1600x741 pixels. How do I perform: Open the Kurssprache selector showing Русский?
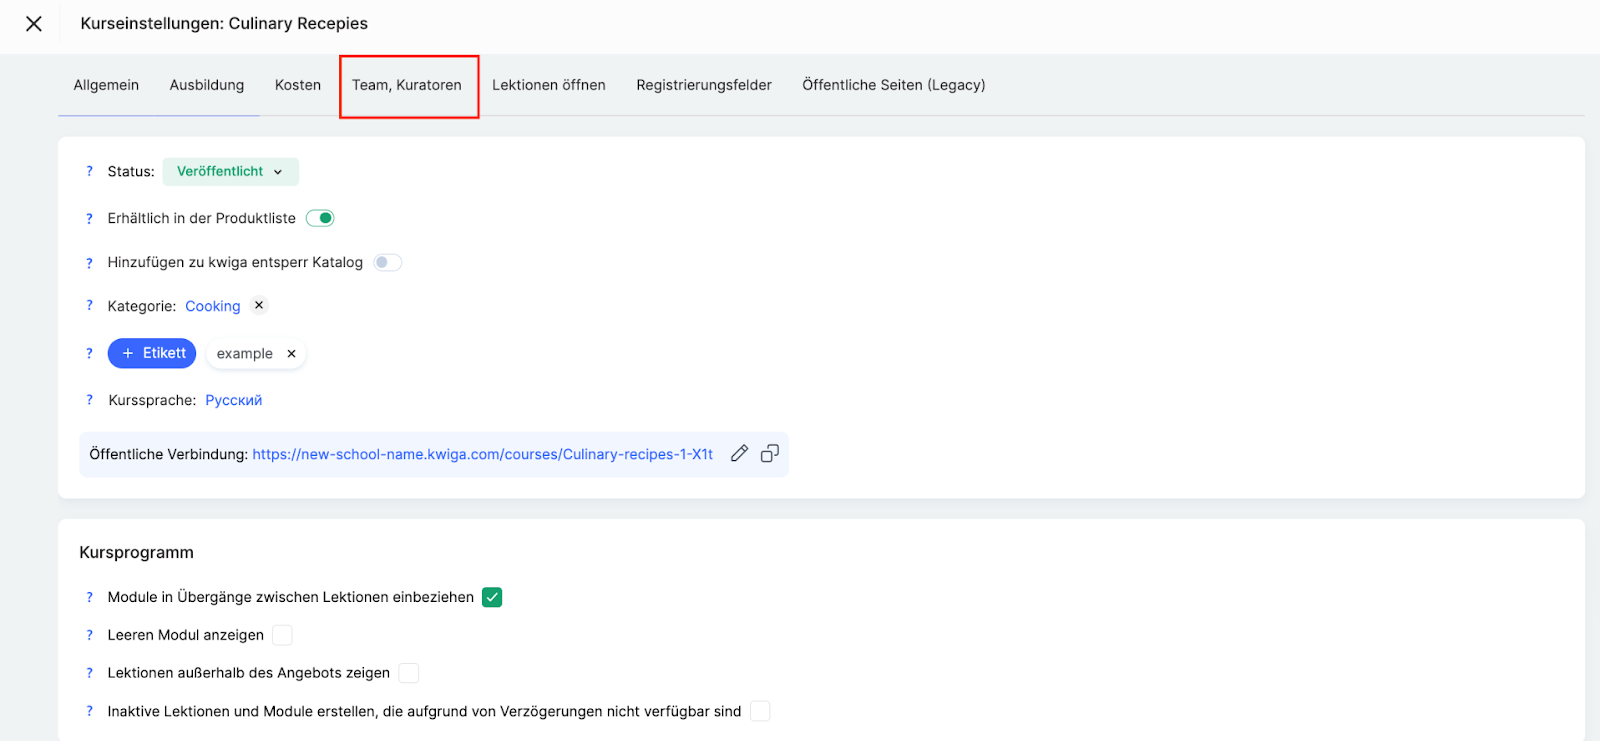tap(233, 400)
